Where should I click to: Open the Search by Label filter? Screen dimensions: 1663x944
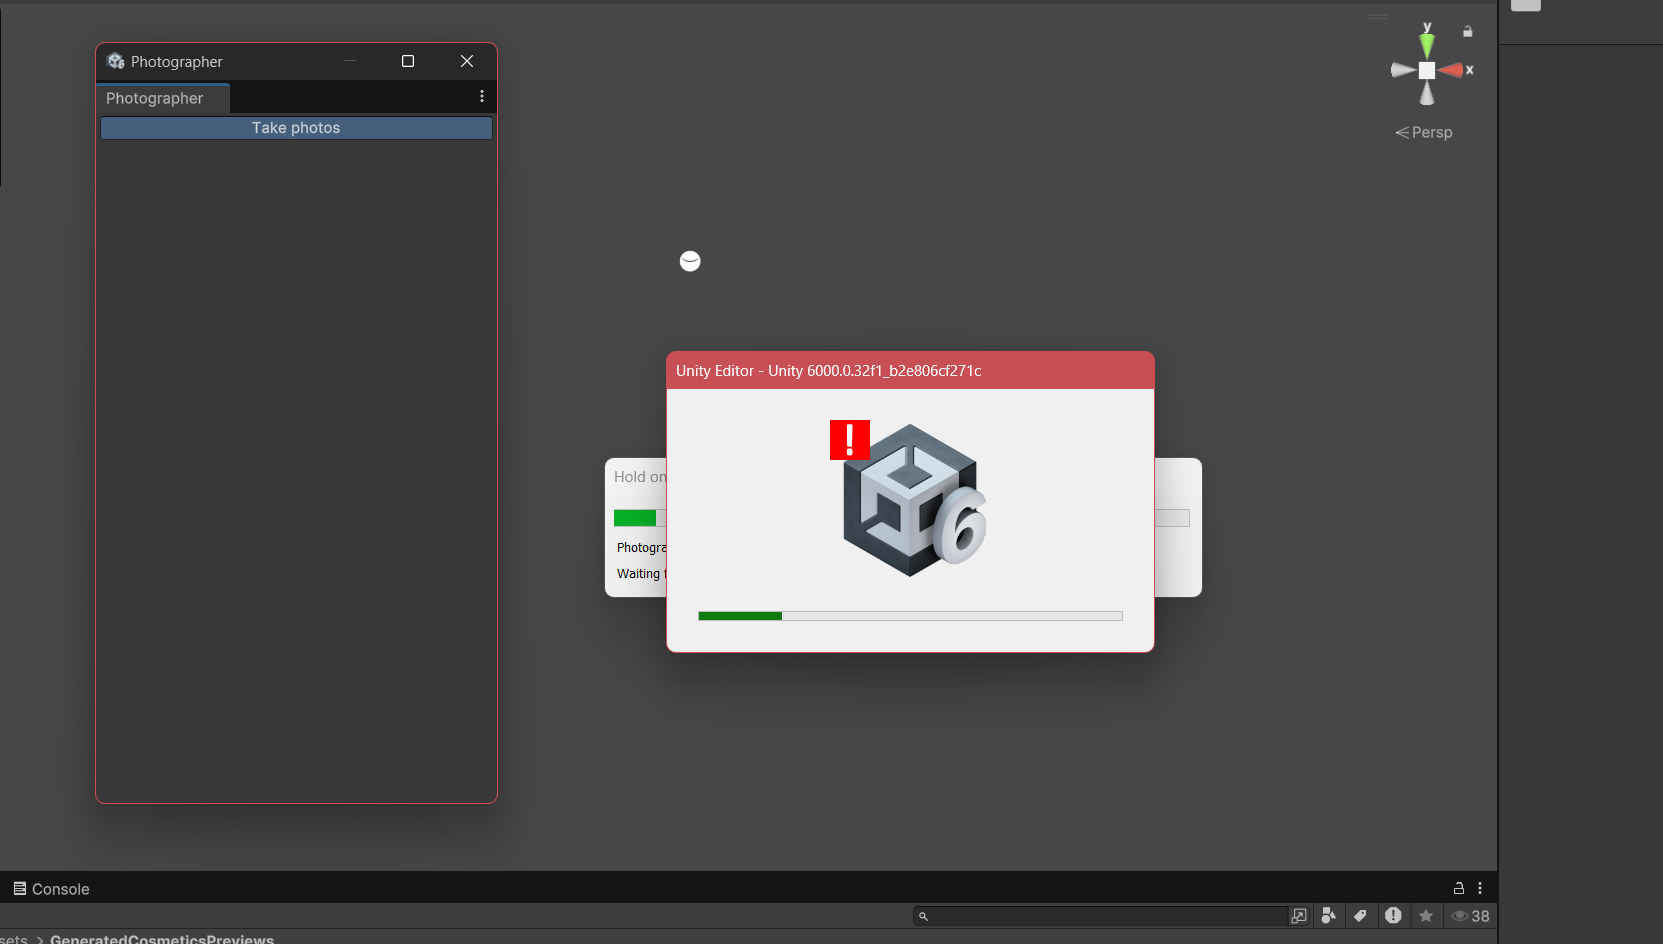[x=1360, y=915]
